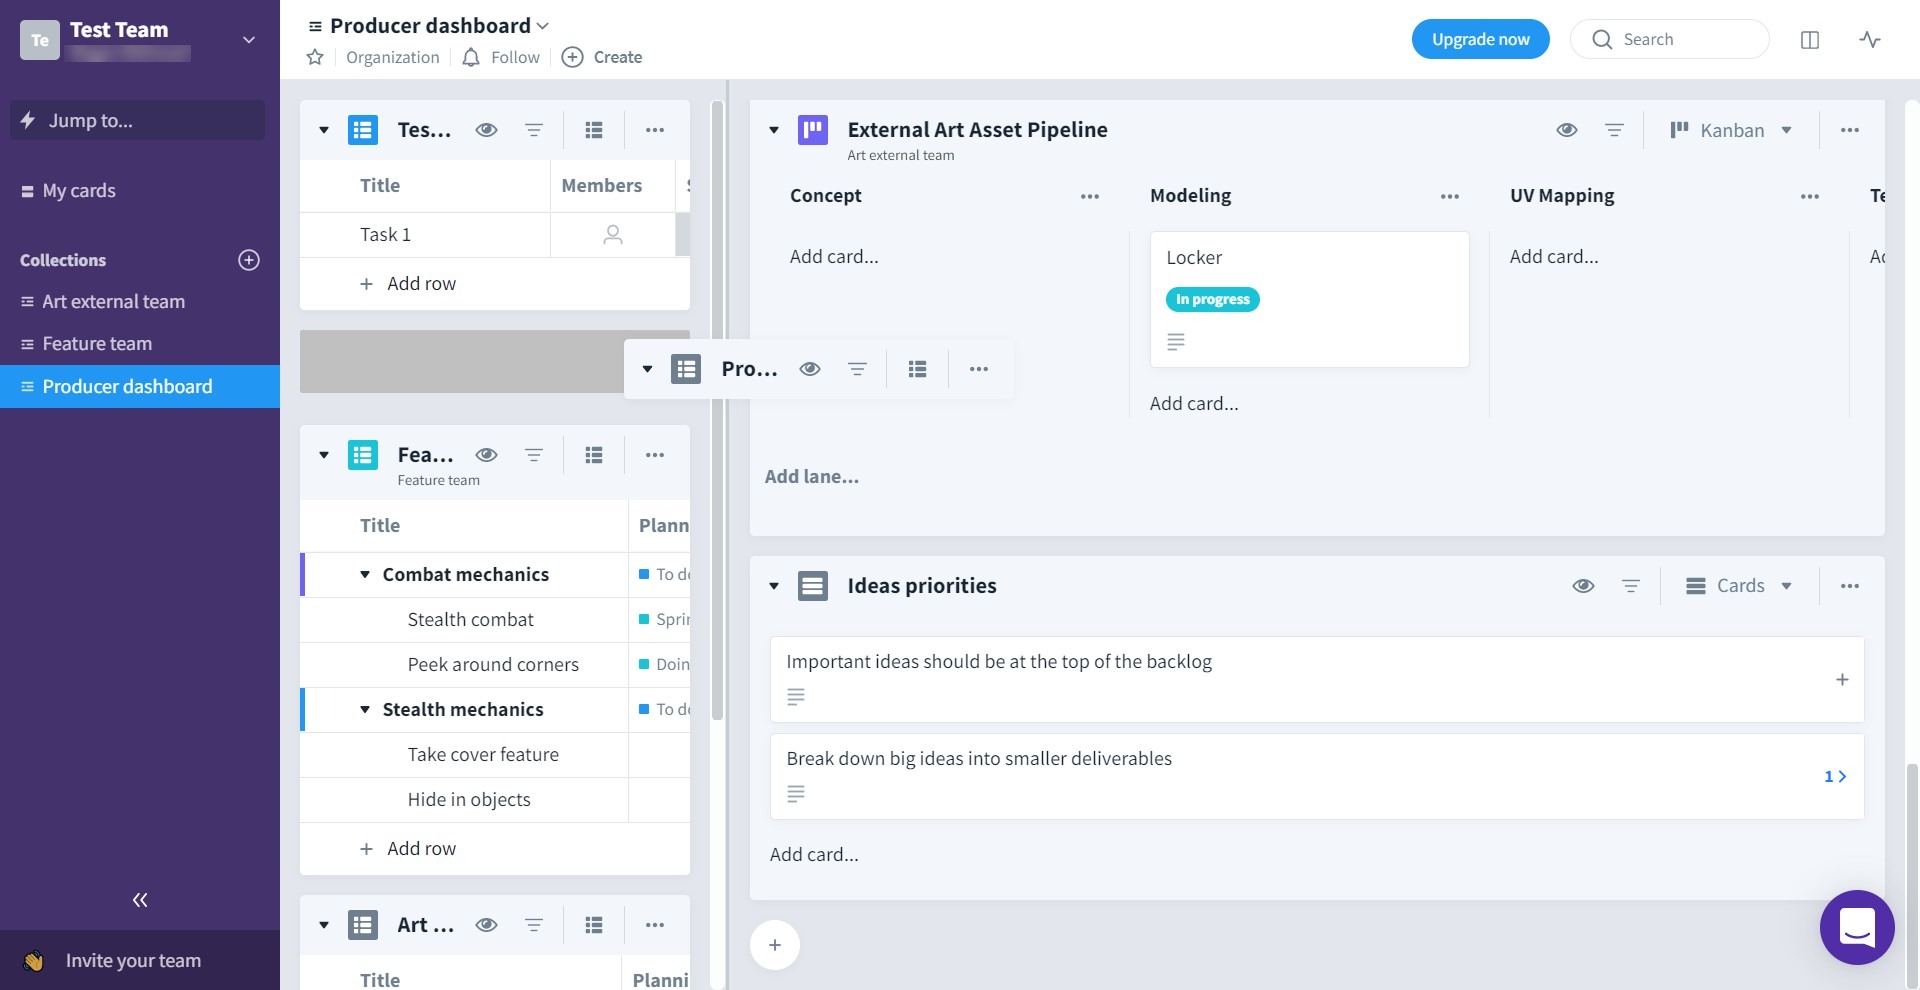
Task: Open list view options for Tes... board
Action: (594, 130)
